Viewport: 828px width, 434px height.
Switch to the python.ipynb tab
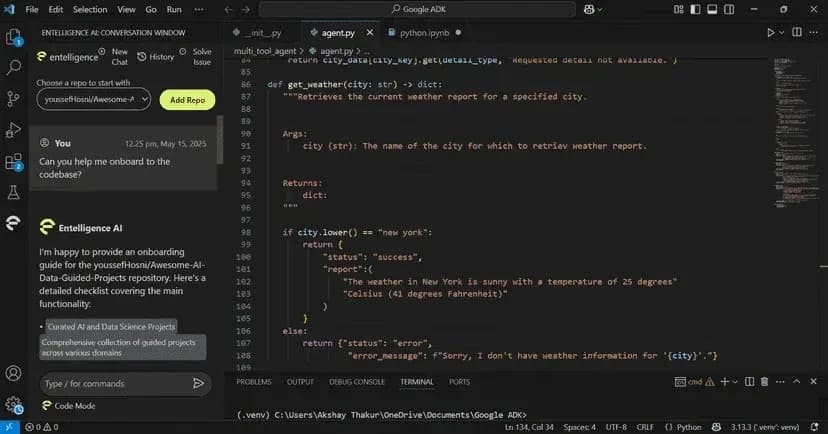coord(424,33)
